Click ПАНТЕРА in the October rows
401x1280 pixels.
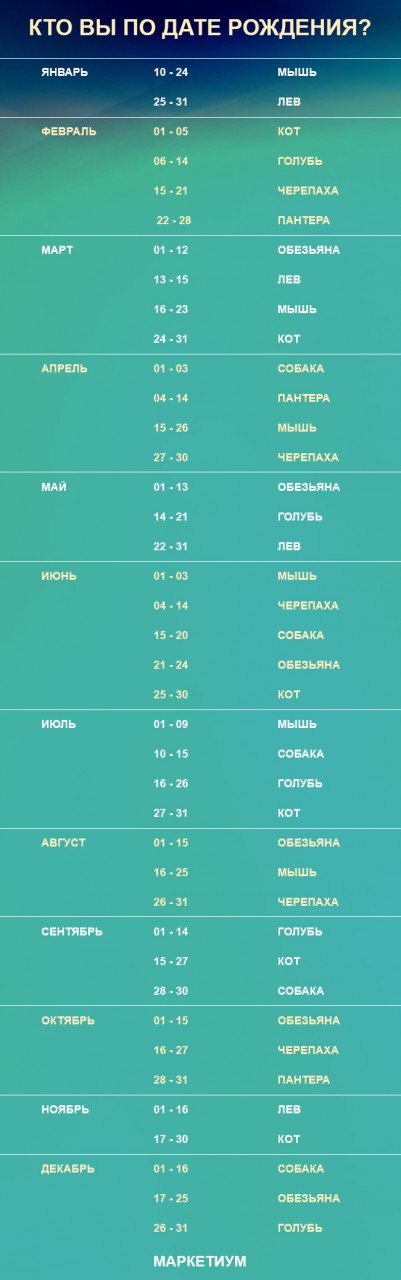pyautogui.click(x=304, y=1080)
